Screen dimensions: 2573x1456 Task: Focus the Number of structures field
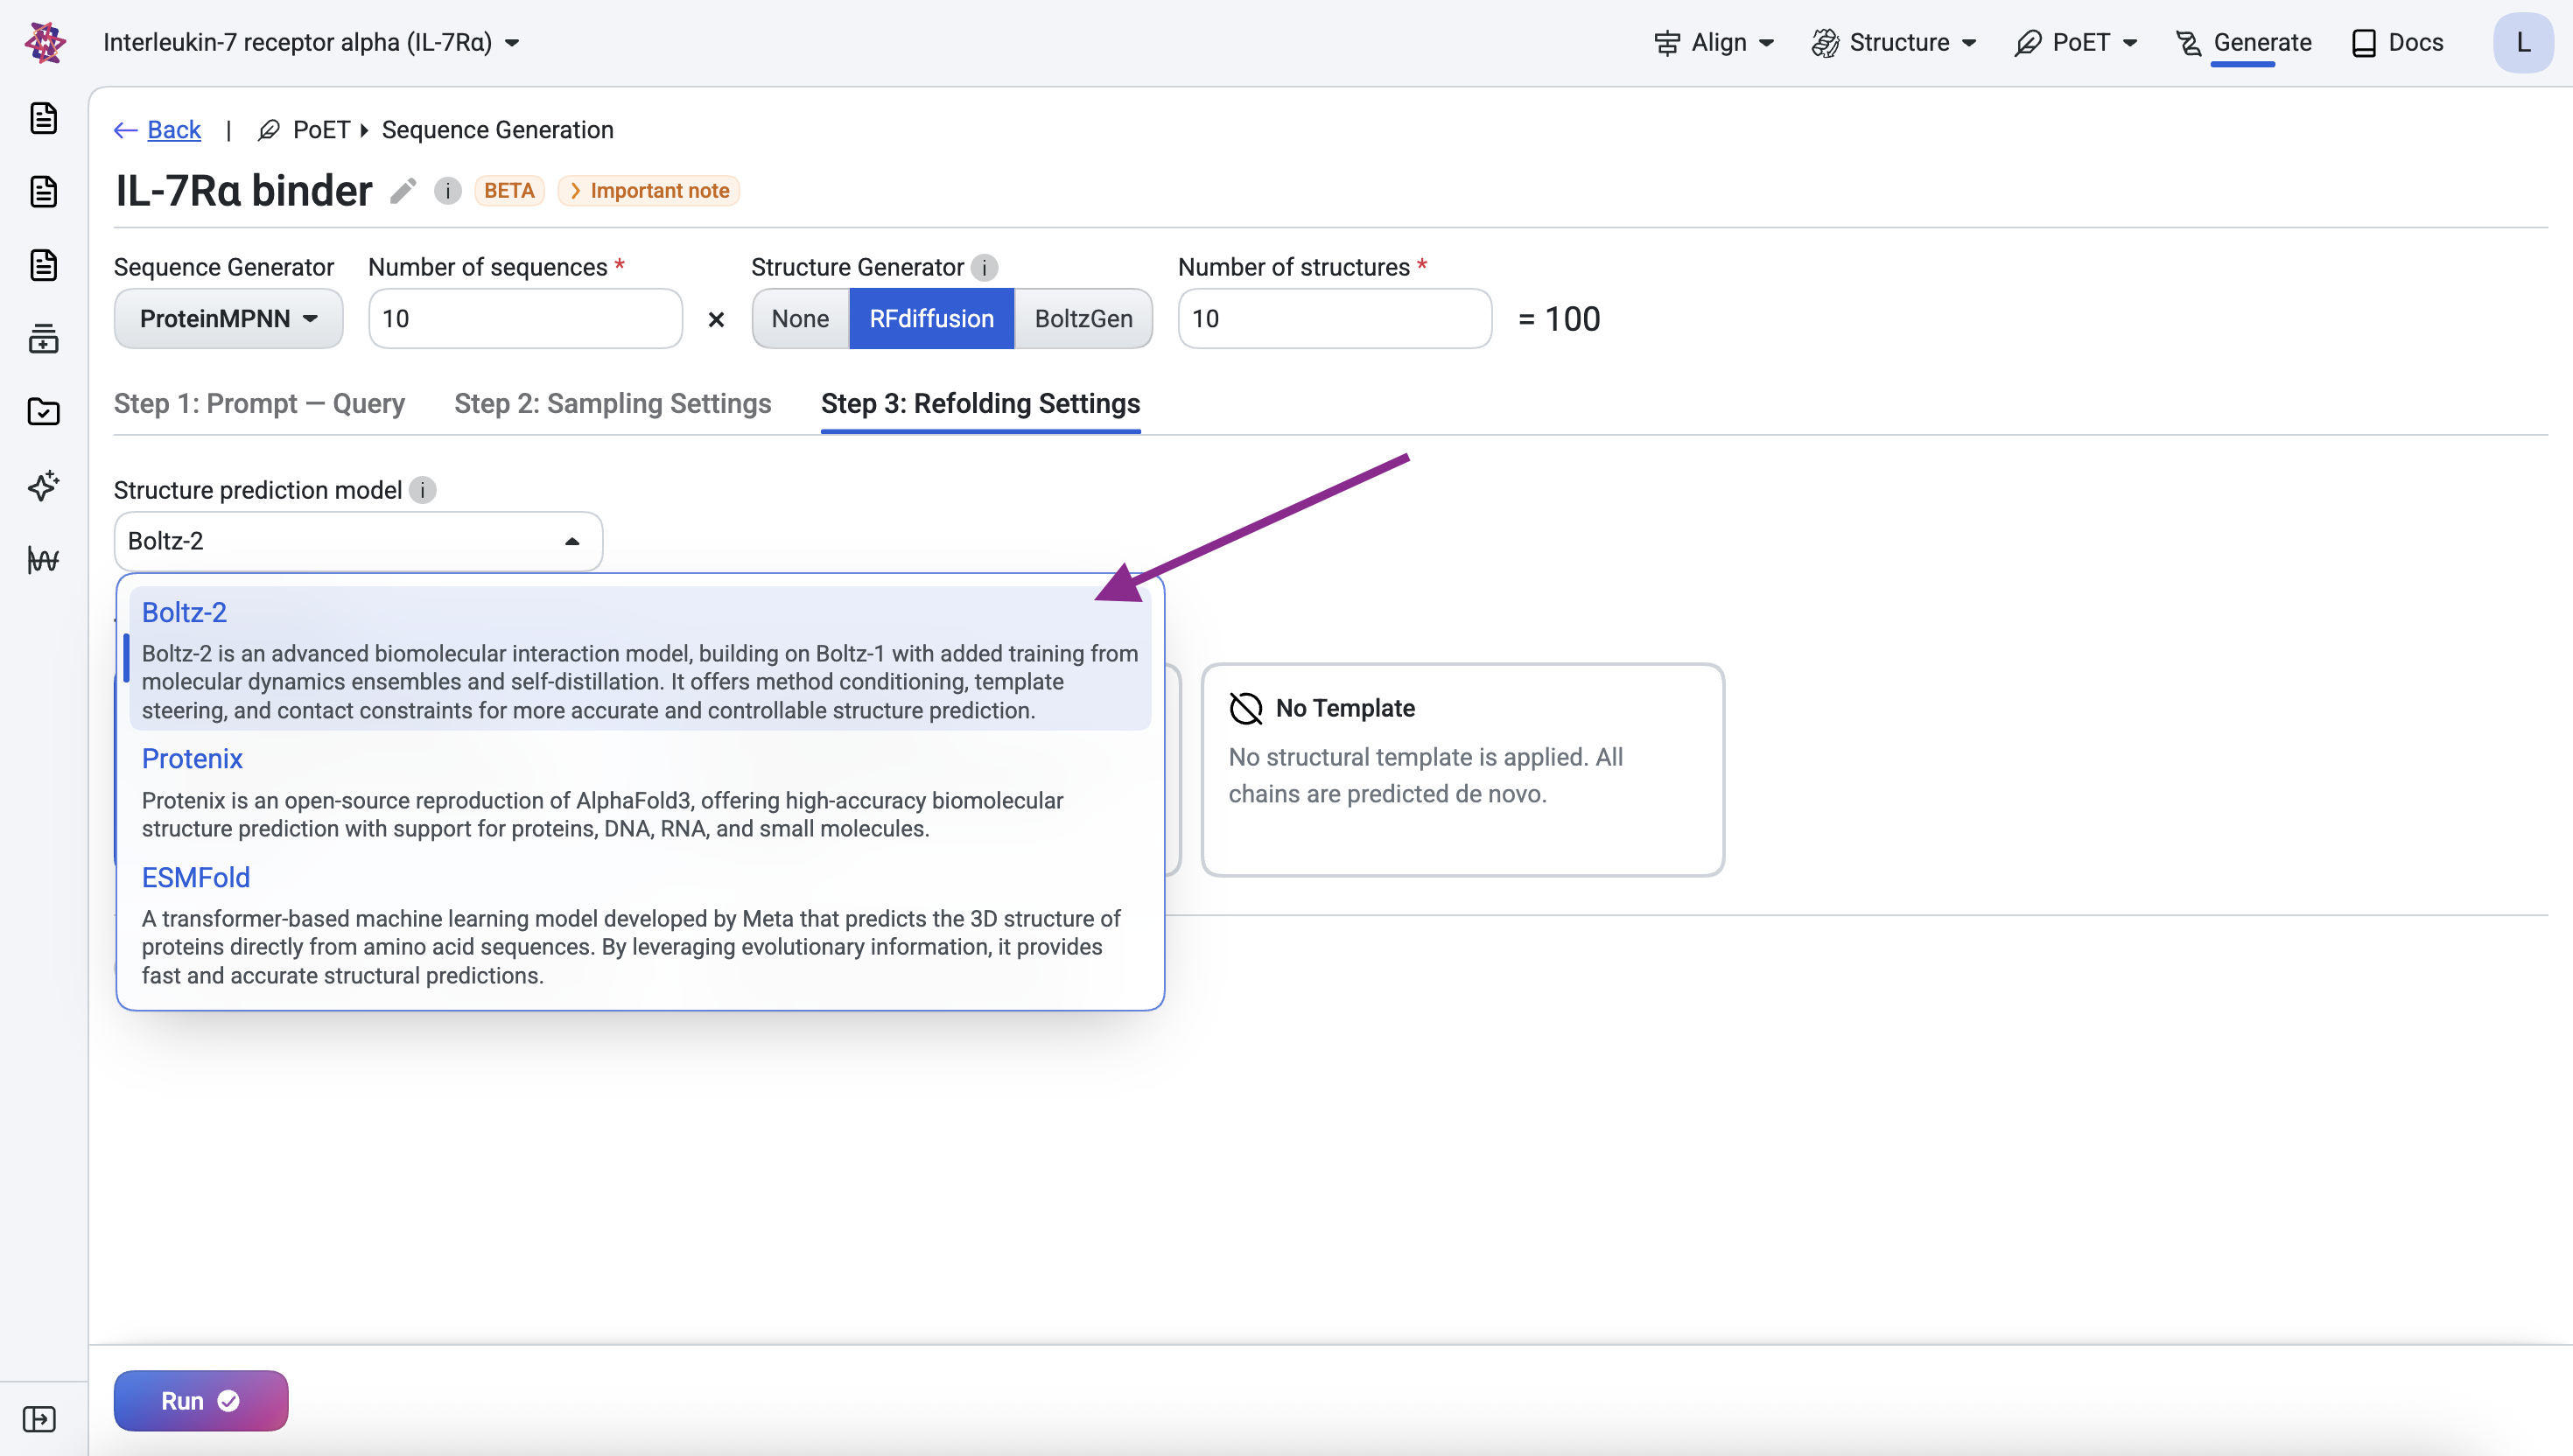point(1334,319)
